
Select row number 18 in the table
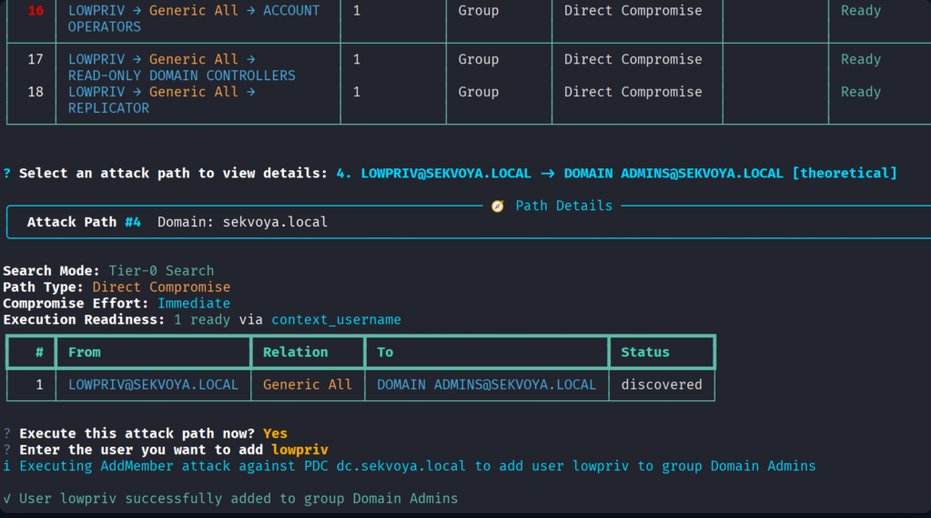[x=35, y=92]
